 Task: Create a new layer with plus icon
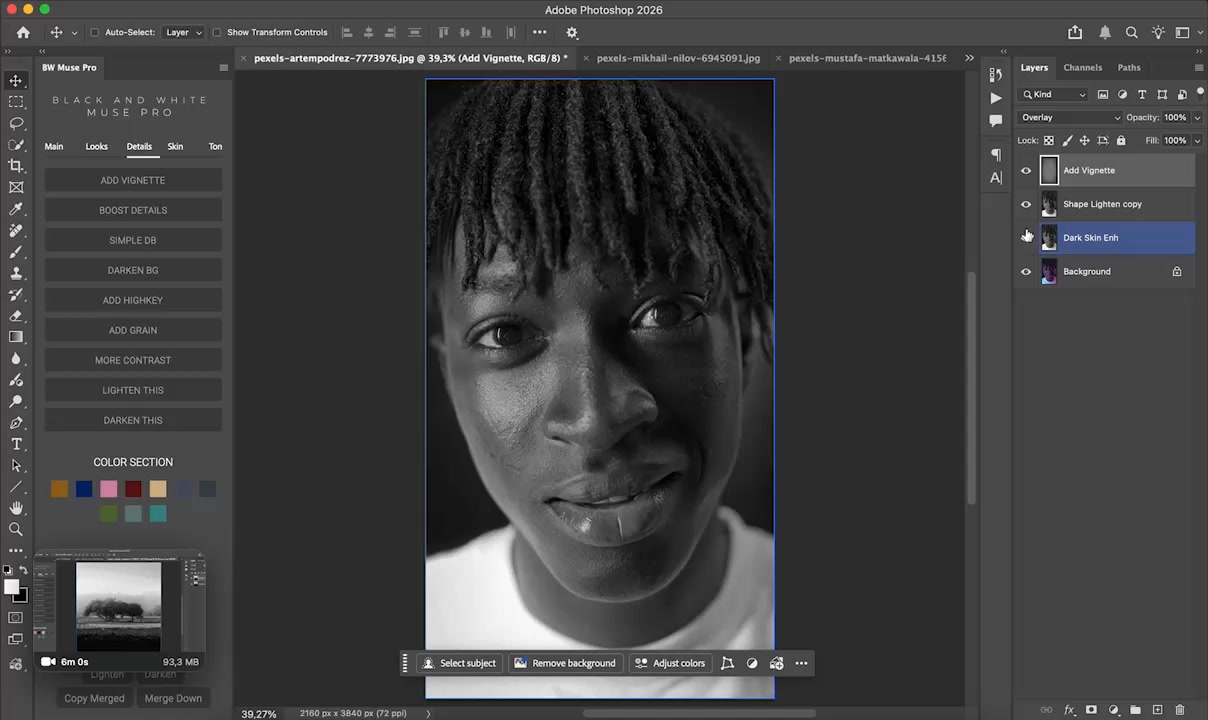point(1157,710)
